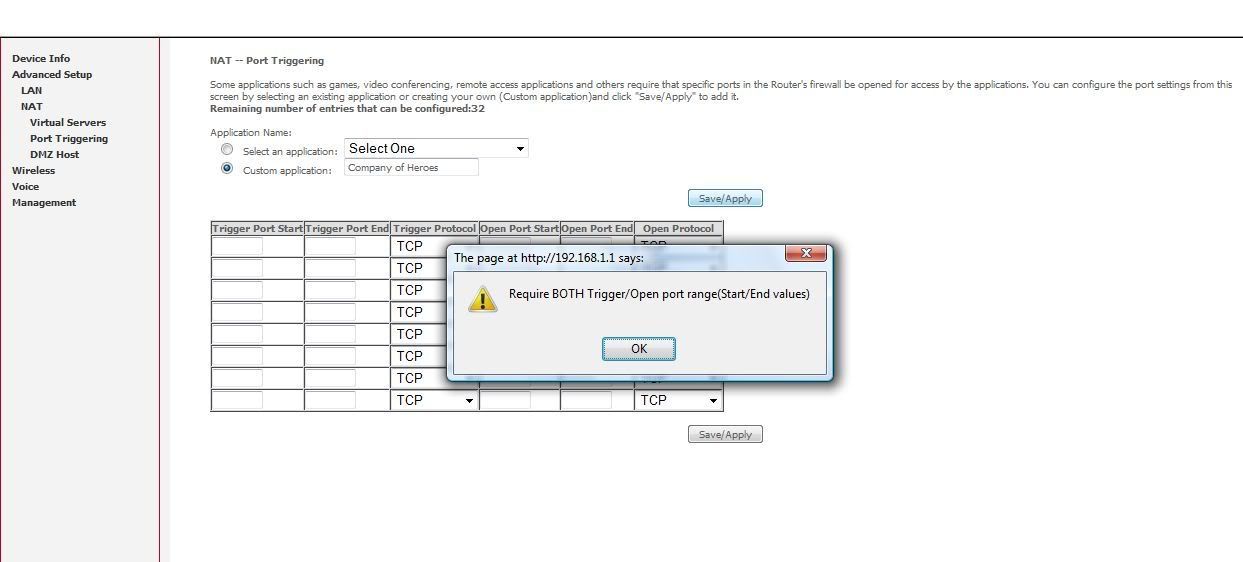The image size is (1243, 562).
Task: Select the NAT sidebar item
Action: coord(32,106)
